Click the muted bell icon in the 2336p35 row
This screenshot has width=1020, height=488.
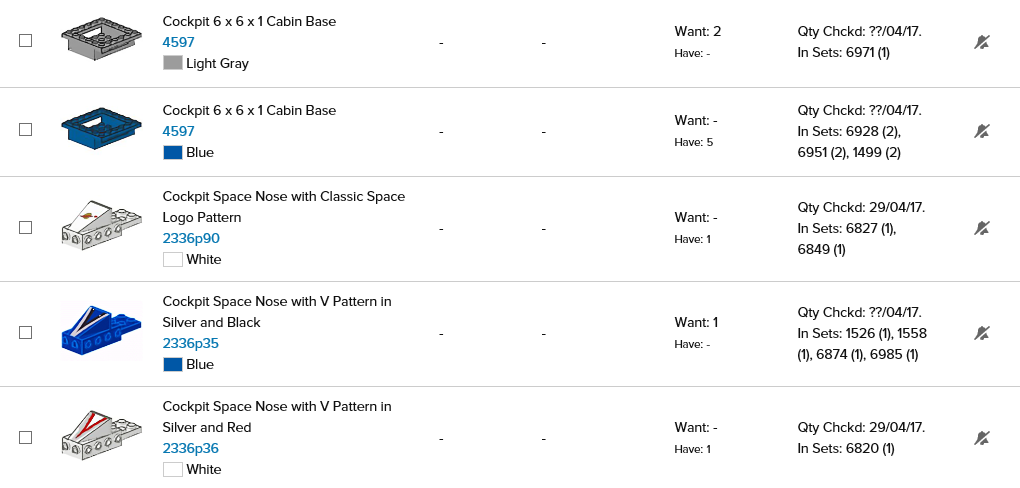982,333
